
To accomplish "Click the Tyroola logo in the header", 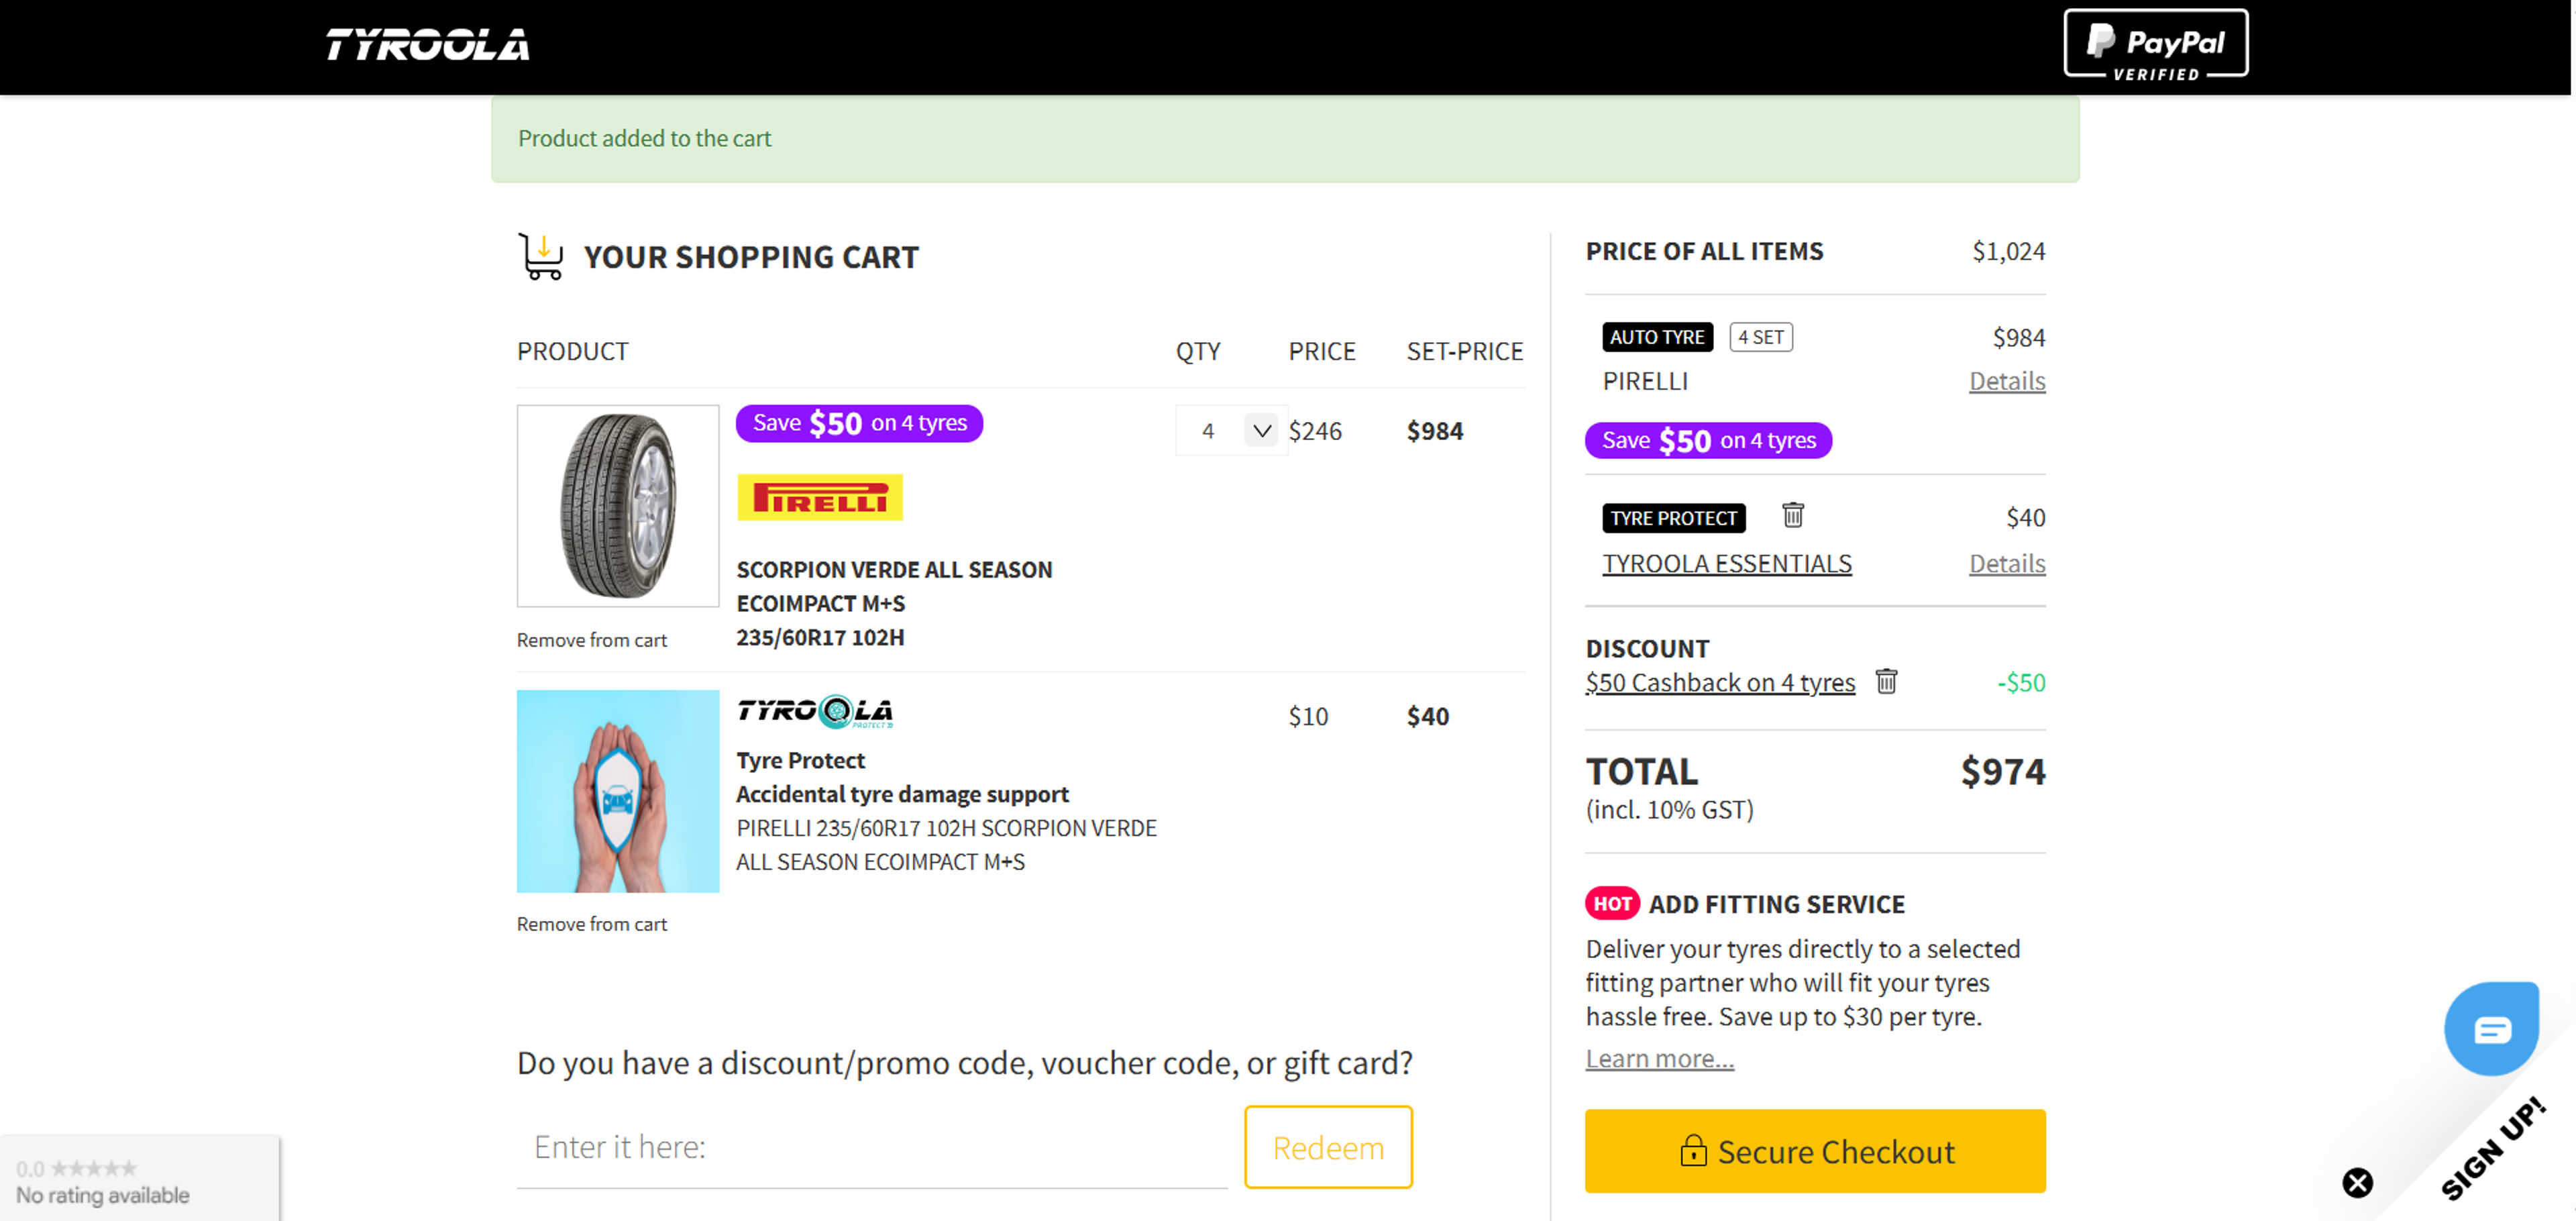I will [x=427, y=45].
